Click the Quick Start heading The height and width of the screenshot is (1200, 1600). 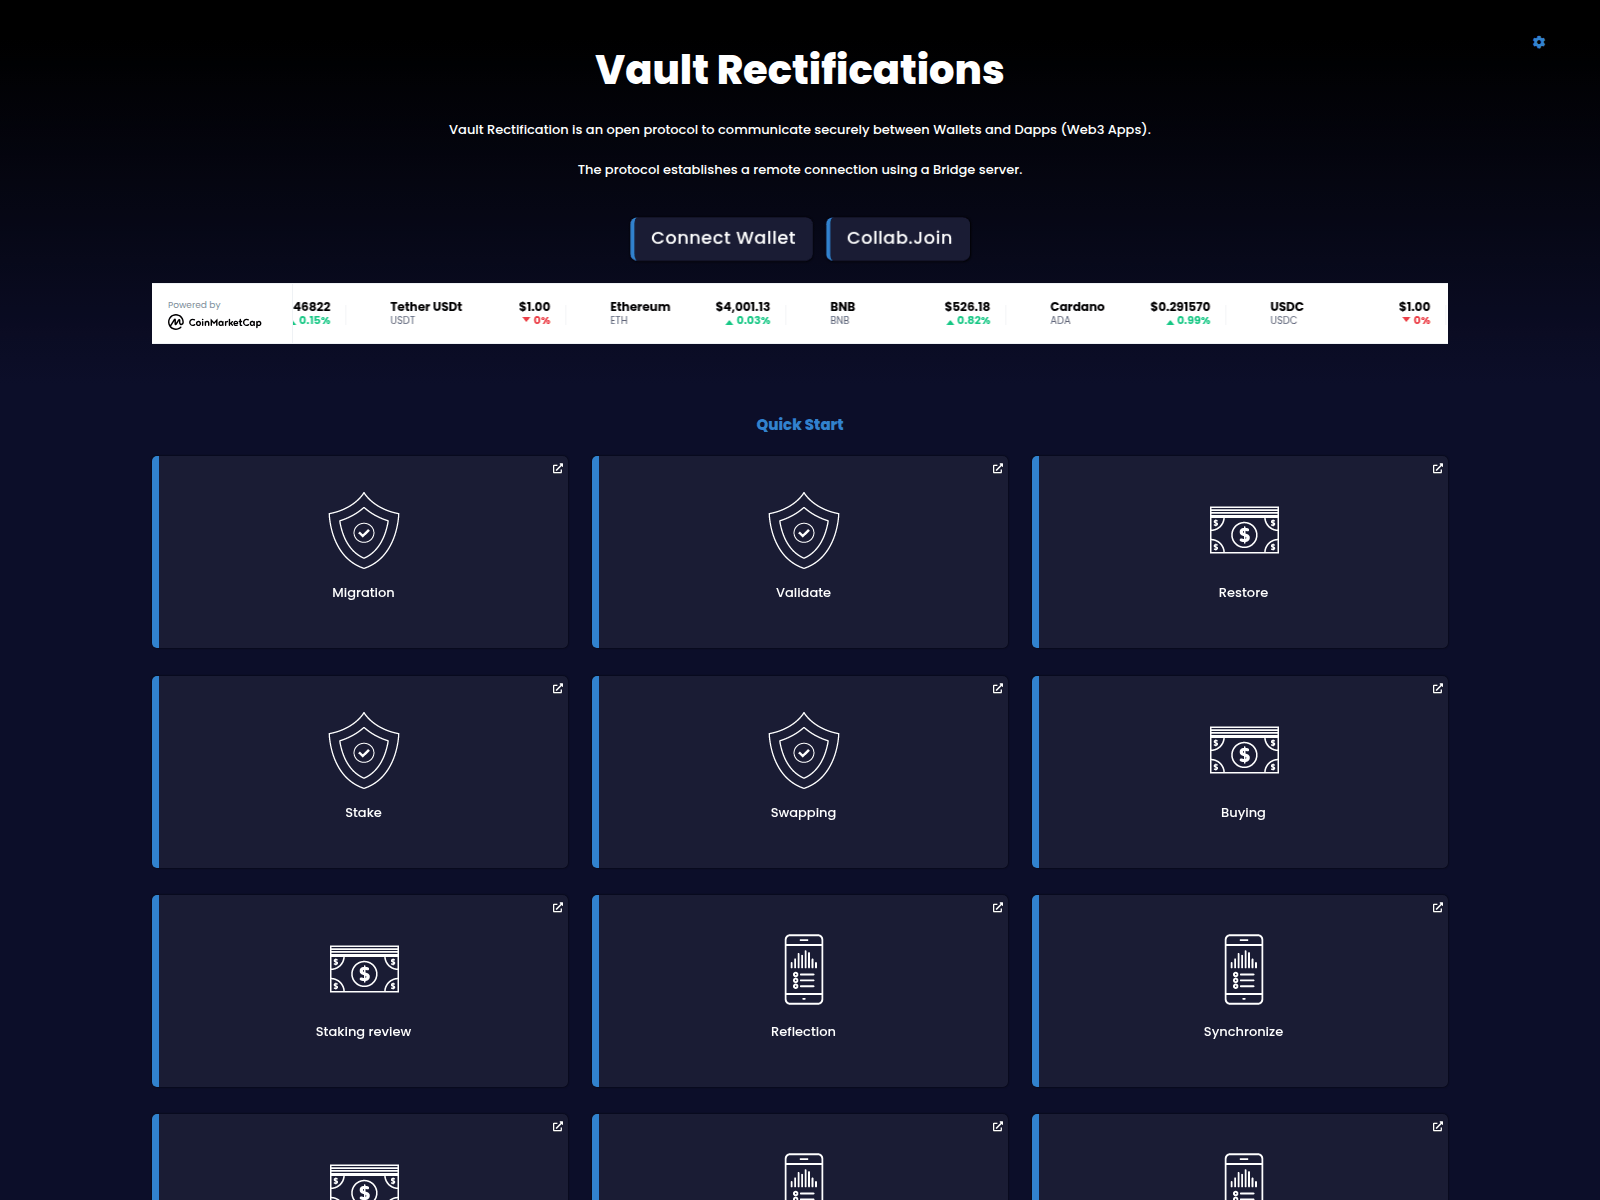coord(800,425)
